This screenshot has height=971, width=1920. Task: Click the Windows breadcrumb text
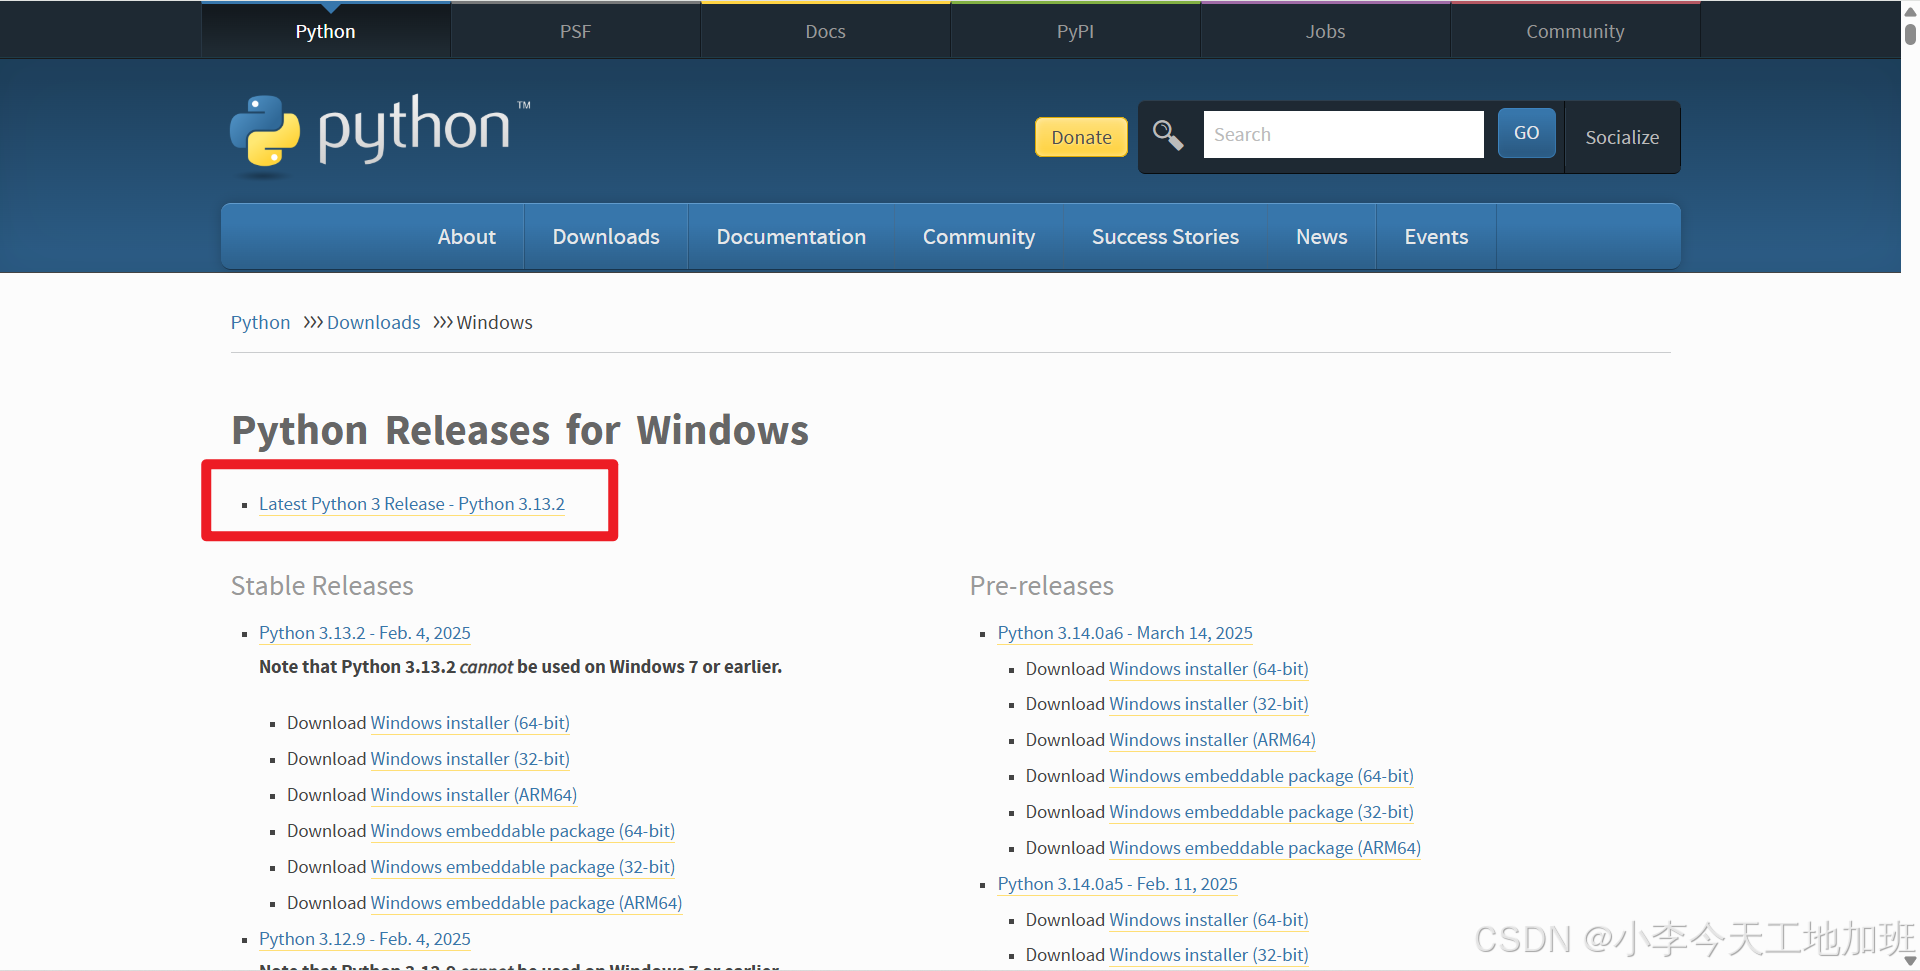pos(495,322)
